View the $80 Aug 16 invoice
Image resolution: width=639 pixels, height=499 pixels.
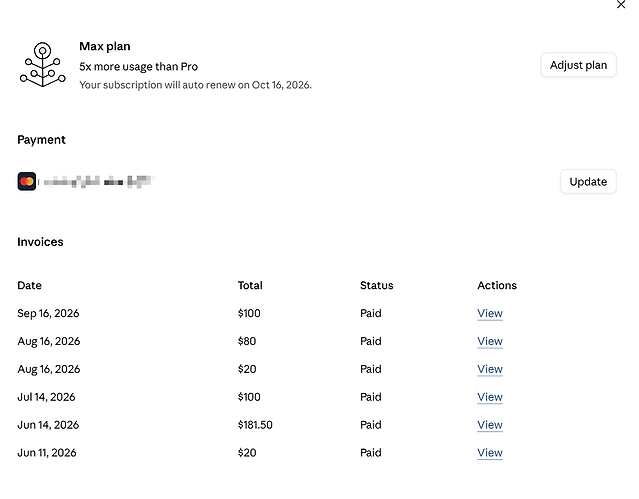tap(490, 341)
